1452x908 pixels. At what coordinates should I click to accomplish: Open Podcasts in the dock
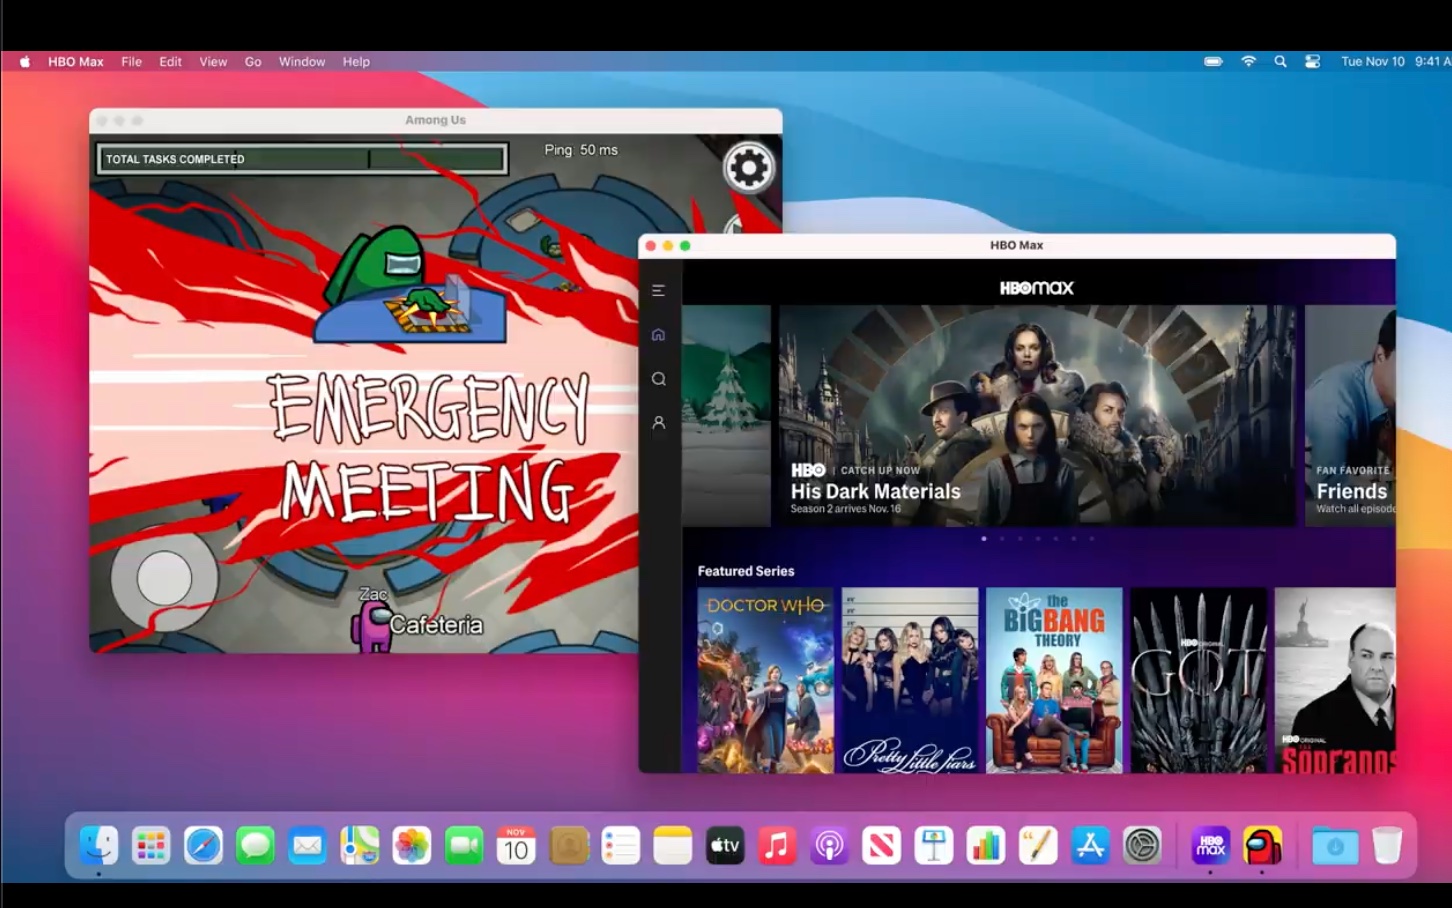(x=829, y=846)
